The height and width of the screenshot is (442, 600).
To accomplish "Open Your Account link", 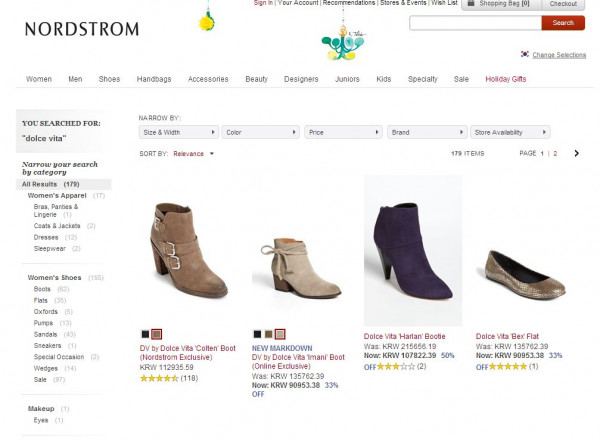I will [298, 3].
